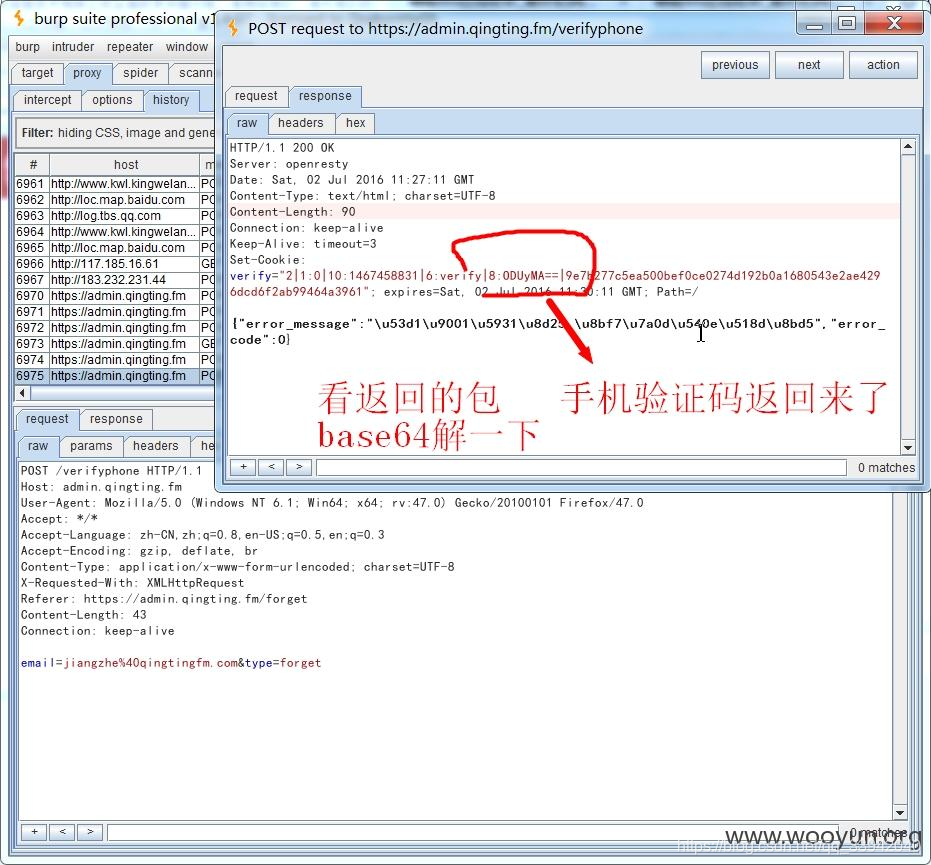The image size is (931, 865).
Task: Select the lower params tab
Action: (x=91, y=446)
